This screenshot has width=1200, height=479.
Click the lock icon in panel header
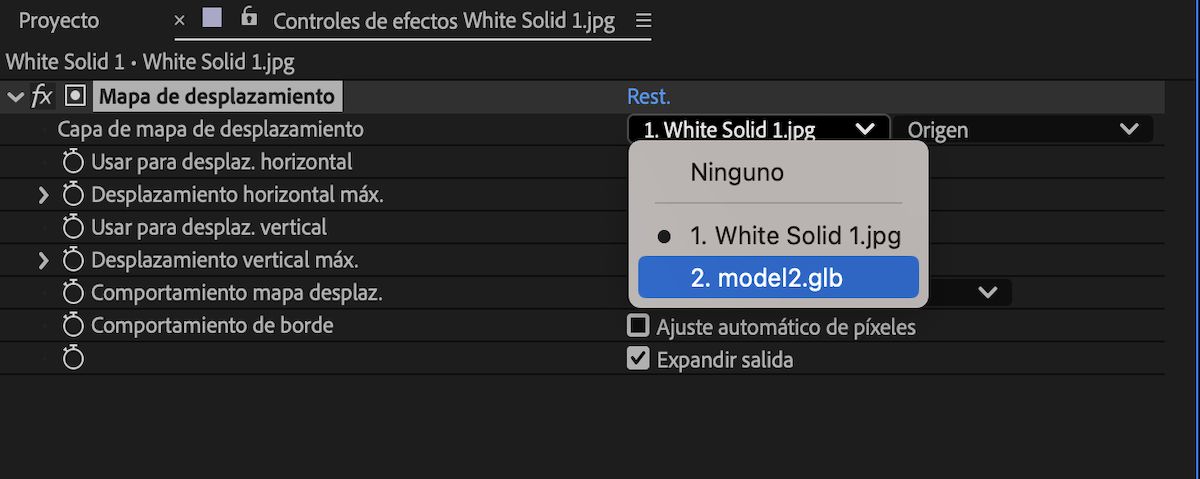pyautogui.click(x=249, y=18)
